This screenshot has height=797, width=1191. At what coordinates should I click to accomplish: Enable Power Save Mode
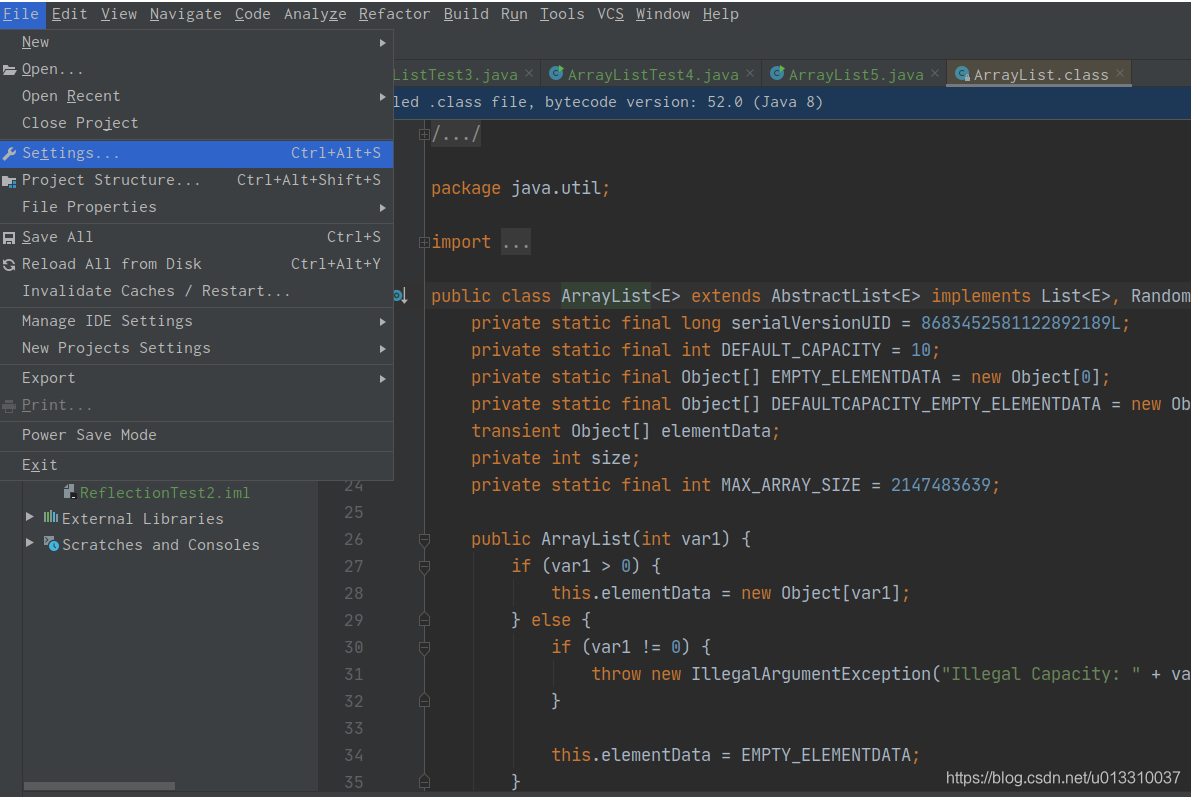point(91,435)
